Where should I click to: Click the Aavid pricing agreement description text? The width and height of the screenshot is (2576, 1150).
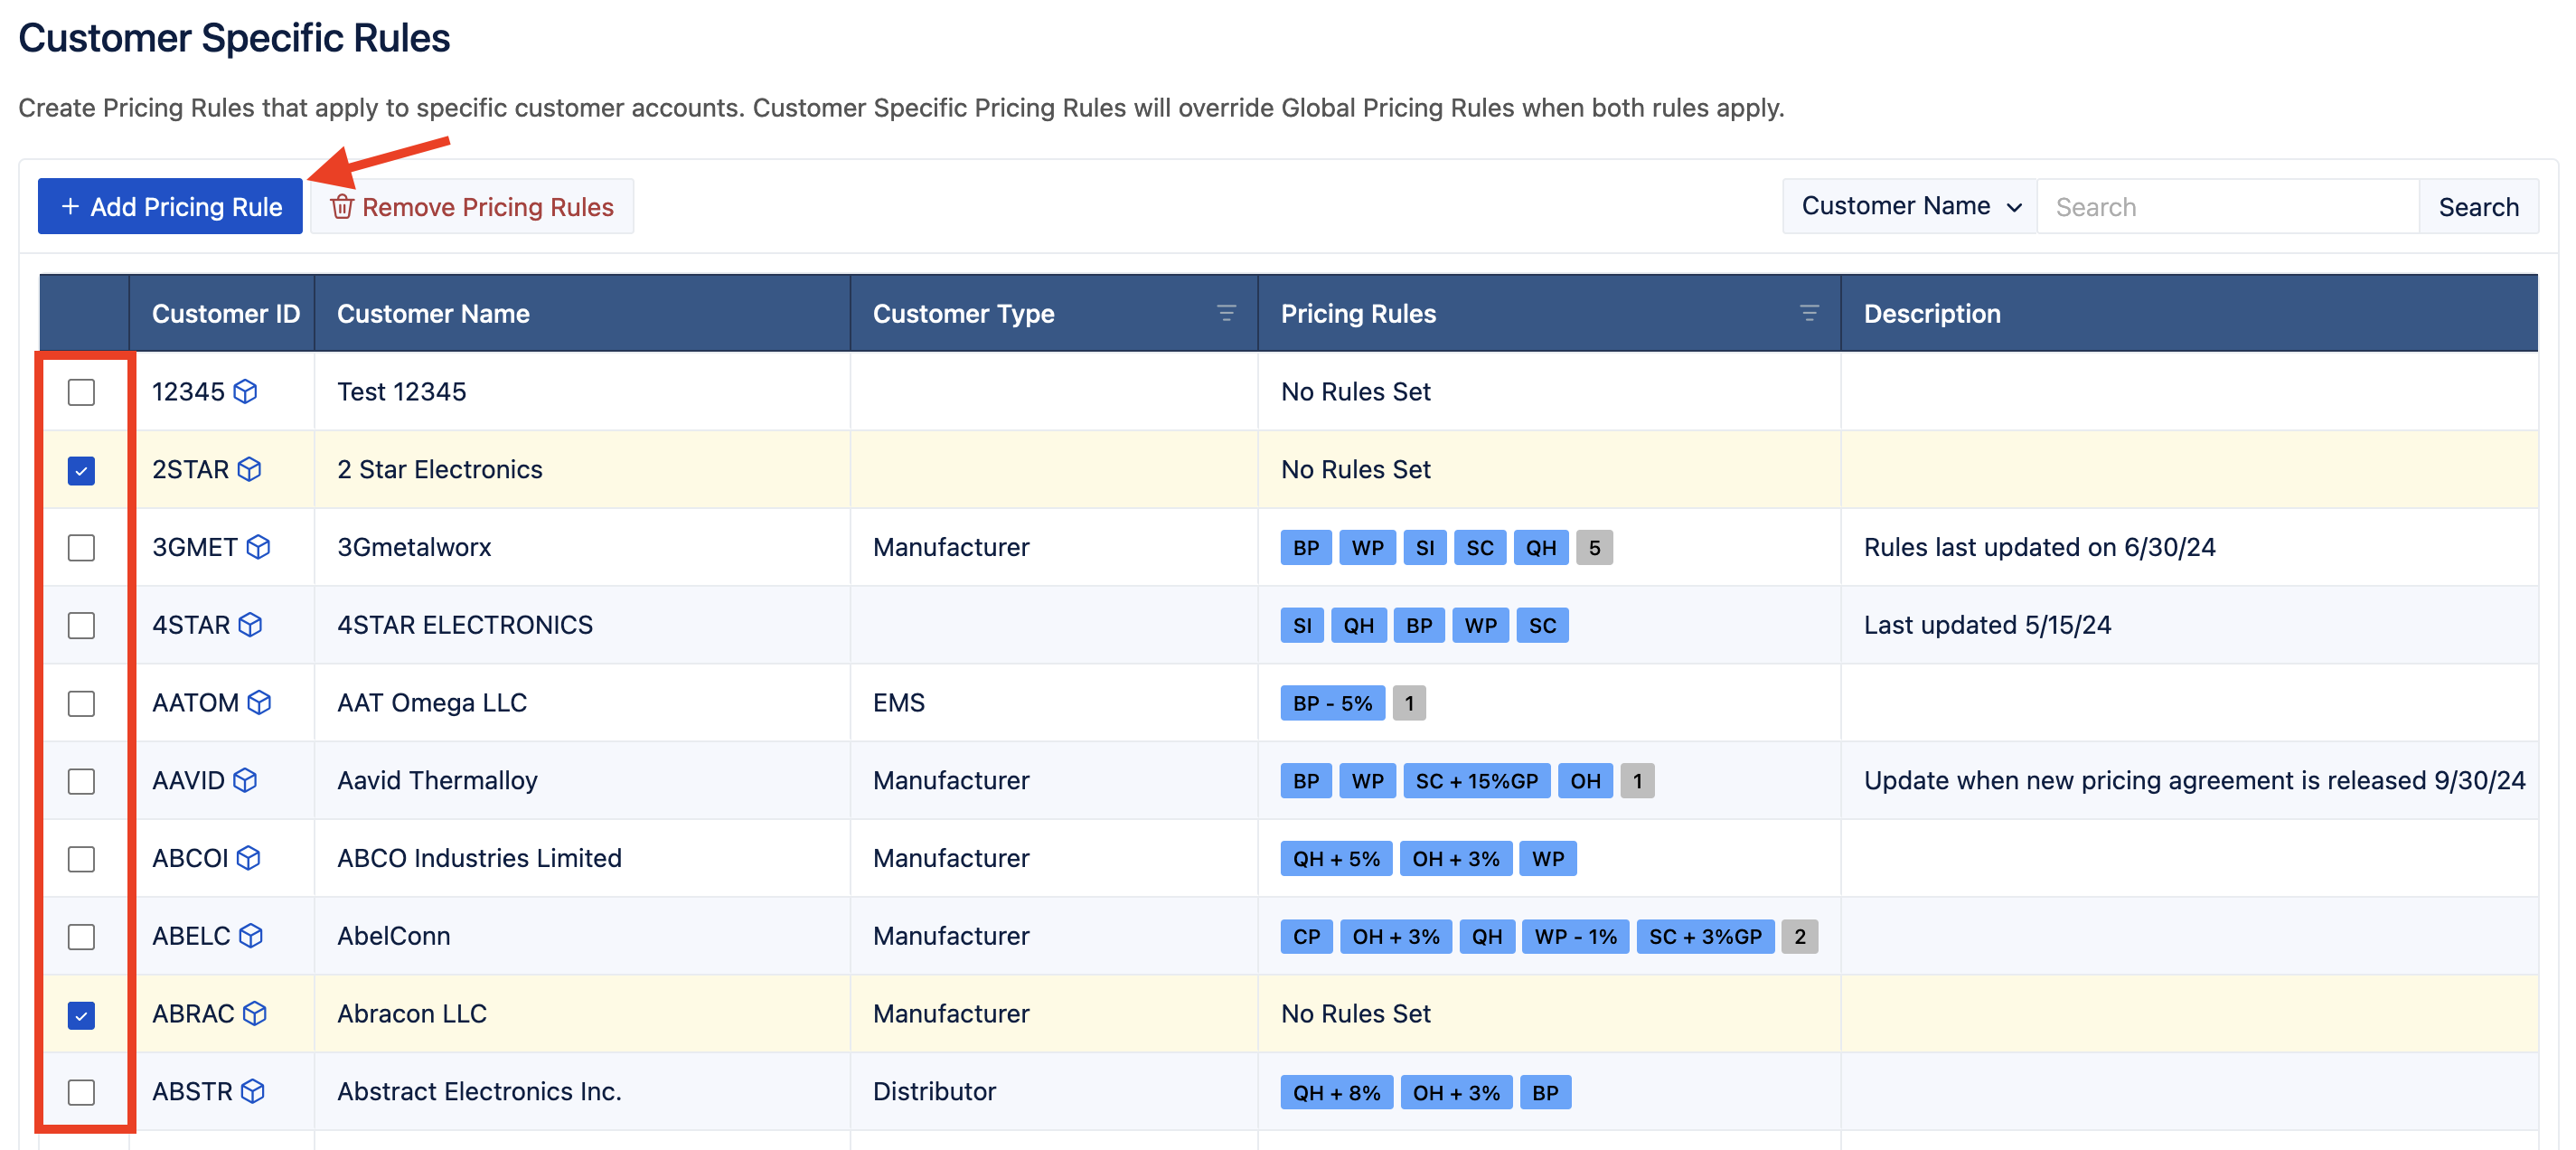coord(2194,780)
